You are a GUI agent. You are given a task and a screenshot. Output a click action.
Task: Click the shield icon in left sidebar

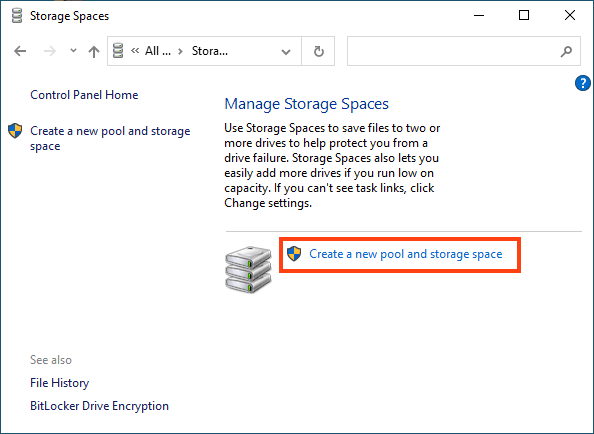pyautogui.click(x=15, y=131)
